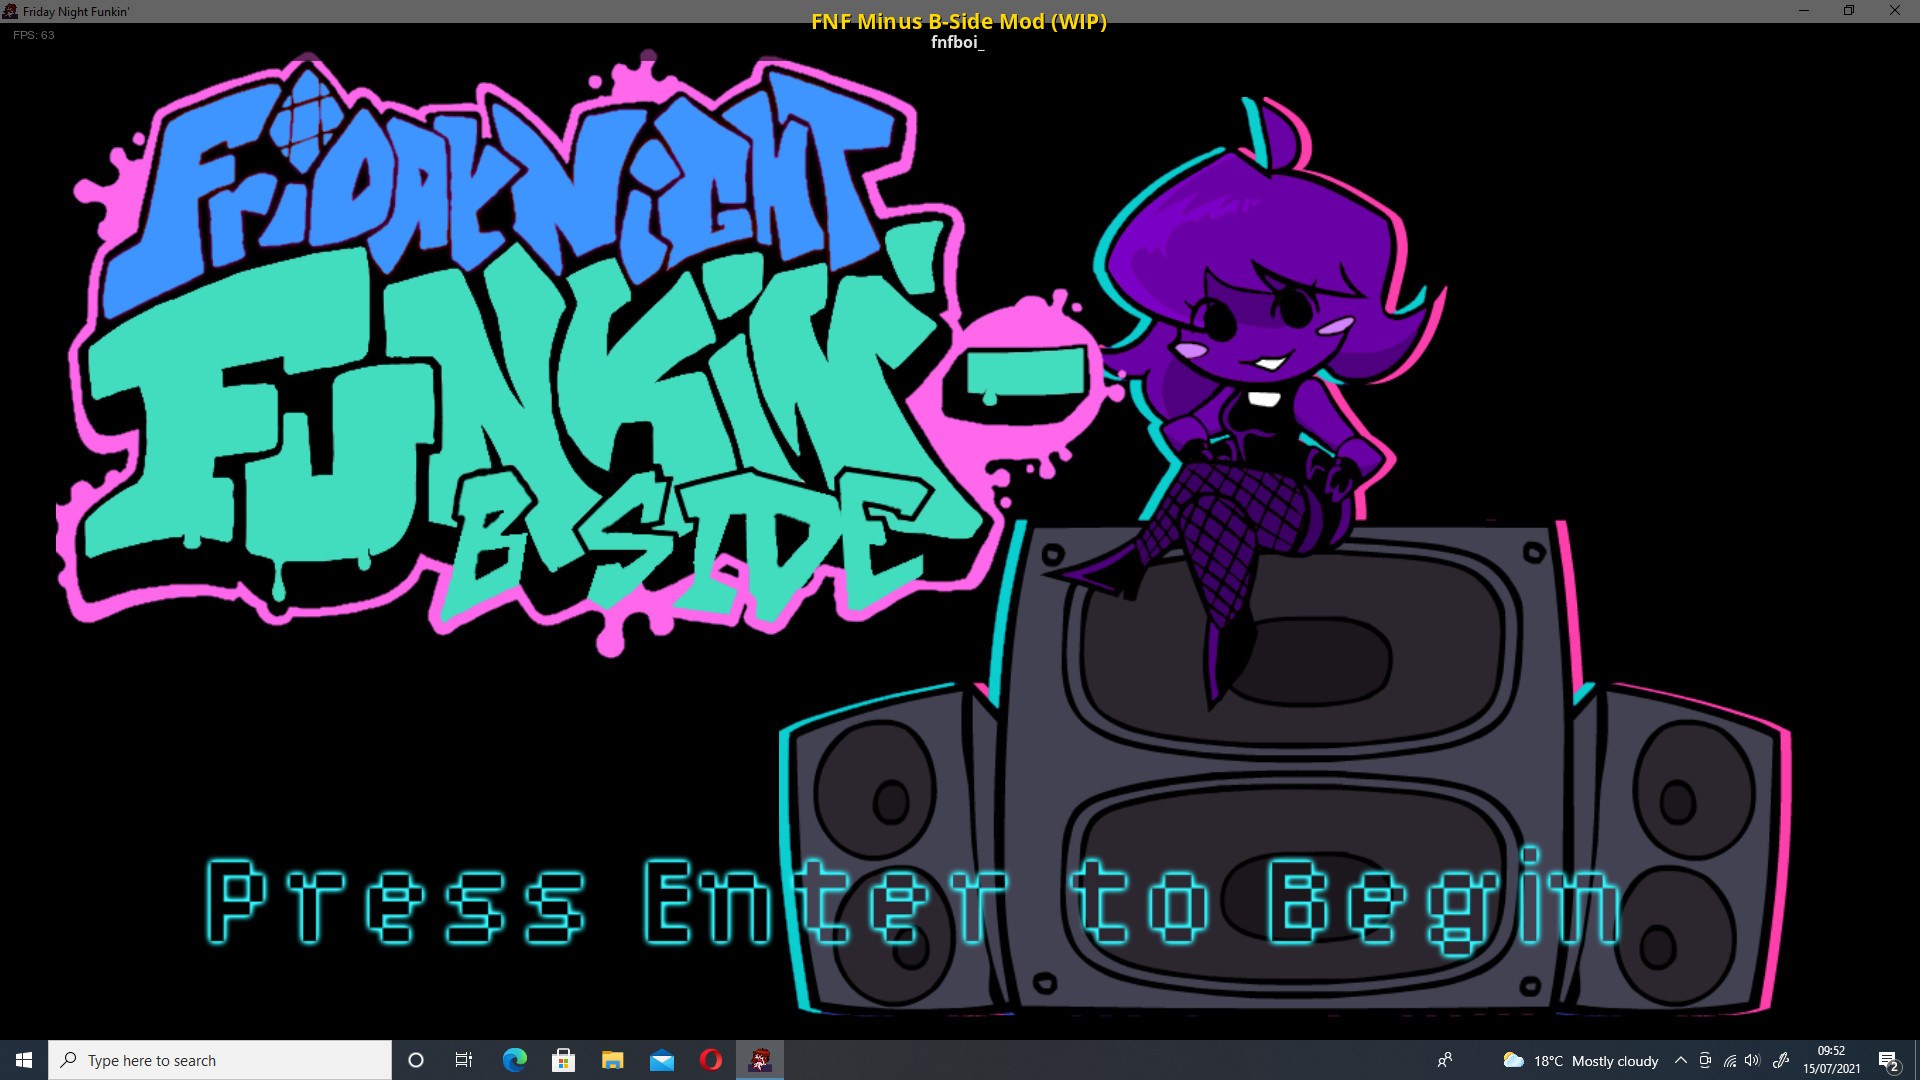This screenshot has height=1080, width=1920.
Task: Open Microsoft Edge from the taskbar
Action: 514,1060
